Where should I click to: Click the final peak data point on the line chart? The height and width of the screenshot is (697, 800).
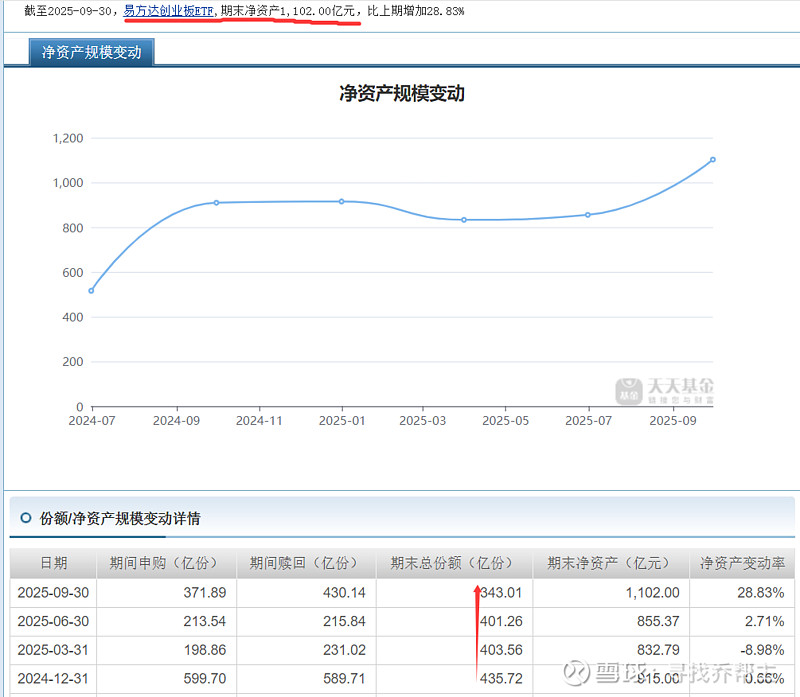[712, 159]
